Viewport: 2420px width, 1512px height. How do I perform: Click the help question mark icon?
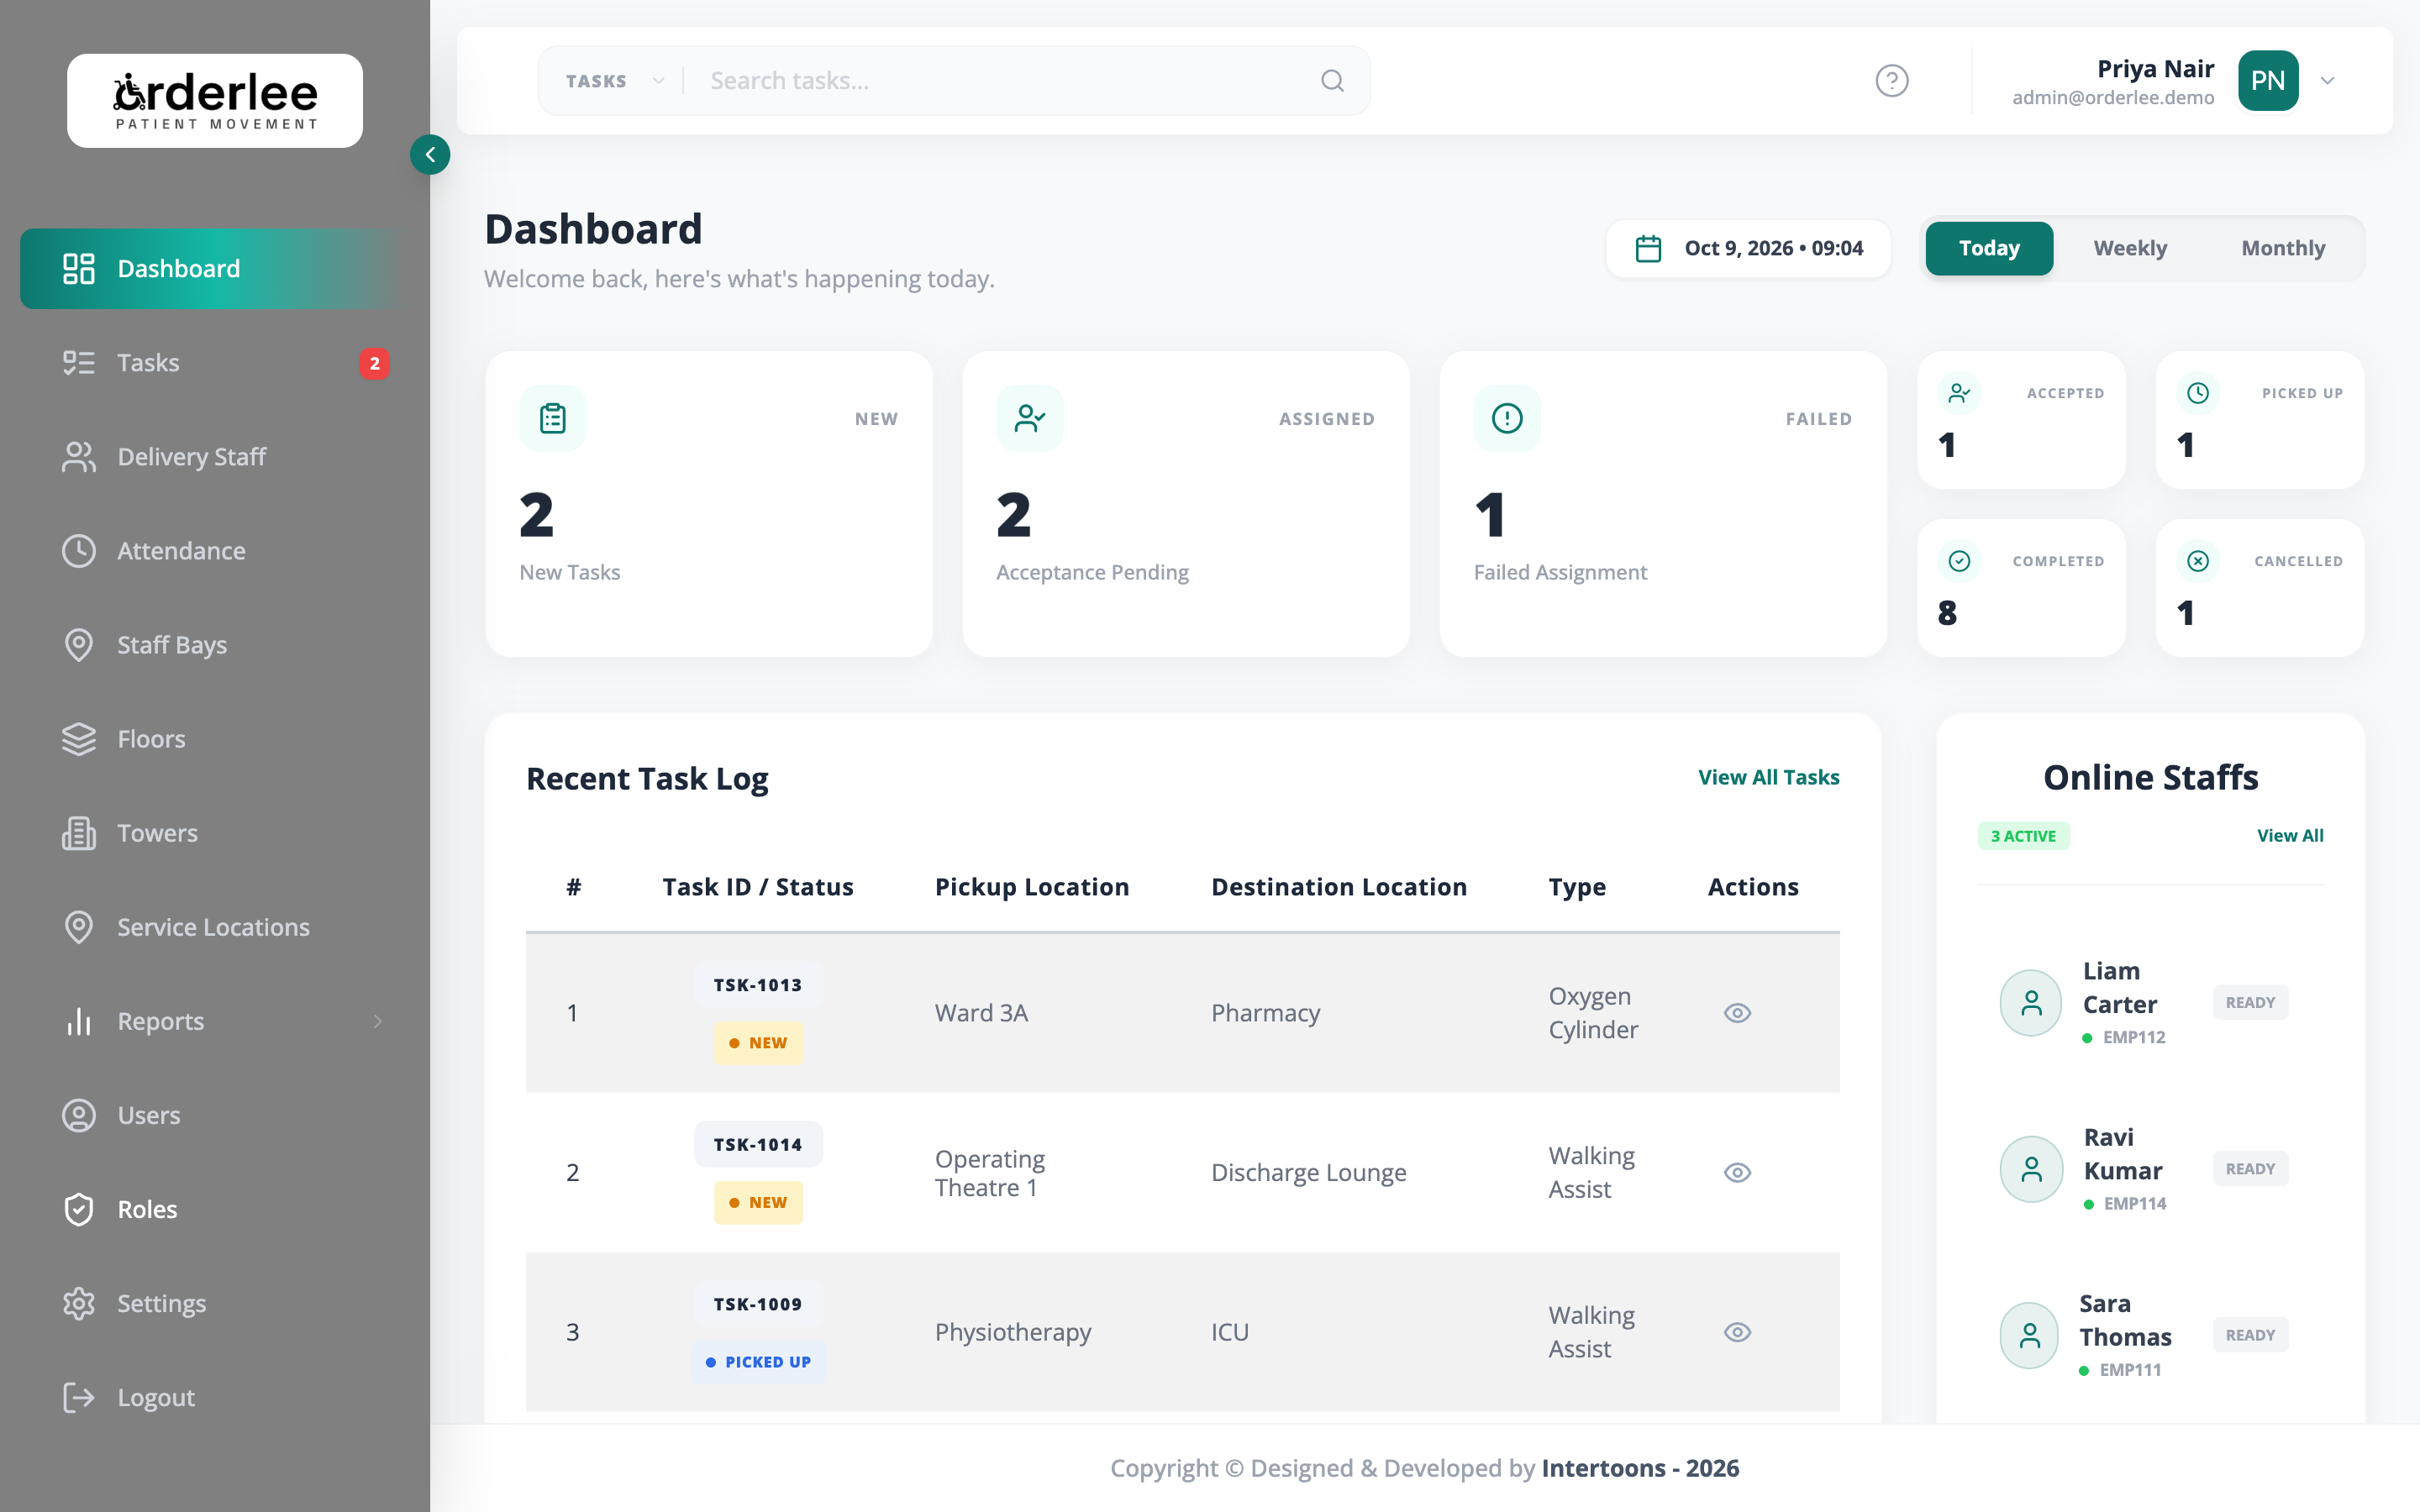[1891, 81]
